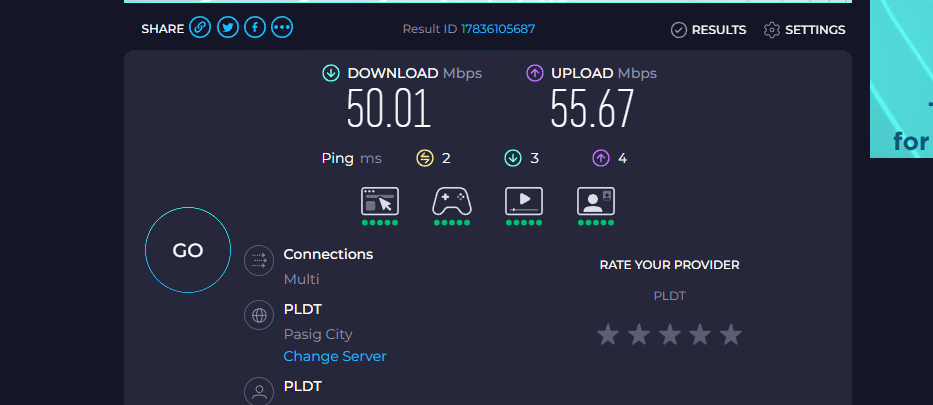Click the upload latency ping icon
The image size is (933, 405).
[x=601, y=158]
